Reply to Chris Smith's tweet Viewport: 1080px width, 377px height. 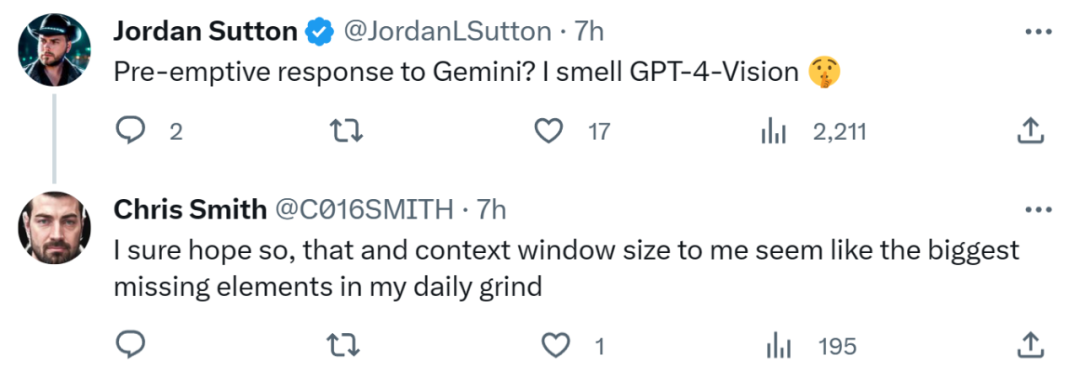click(129, 344)
